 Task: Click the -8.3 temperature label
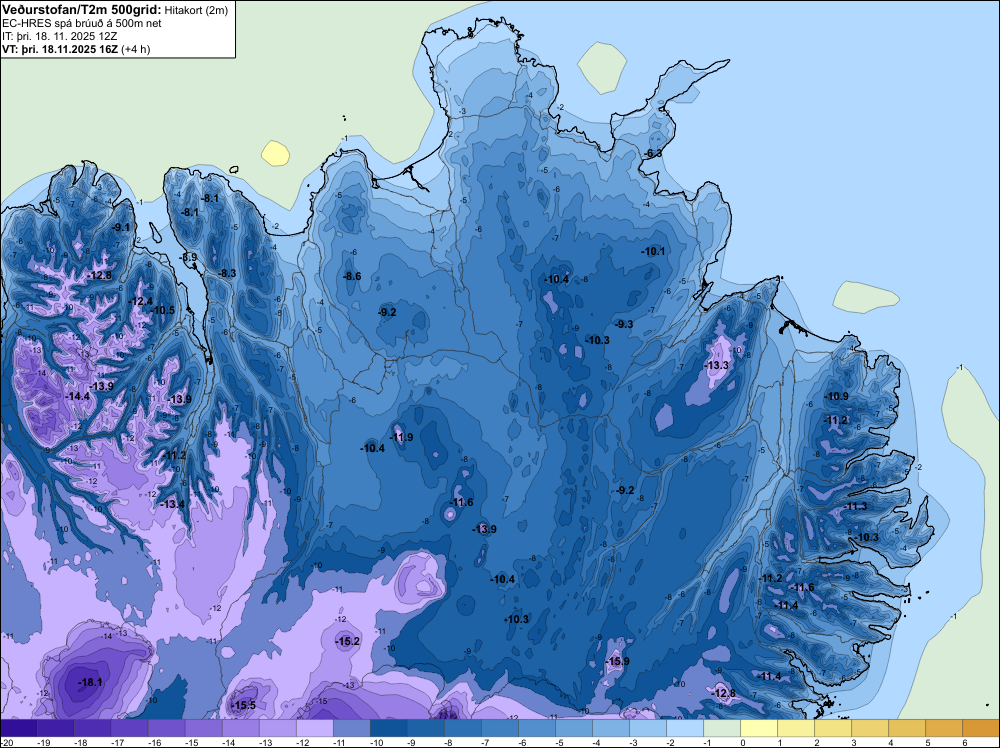click(x=228, y=273)
